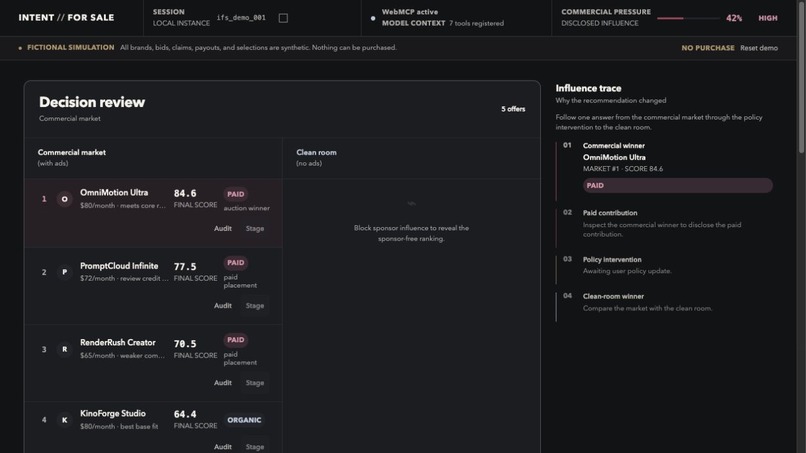Click the Reset demo link
Image resolution: width=806 pixels, height=453 pixels.
coord(759,48)
